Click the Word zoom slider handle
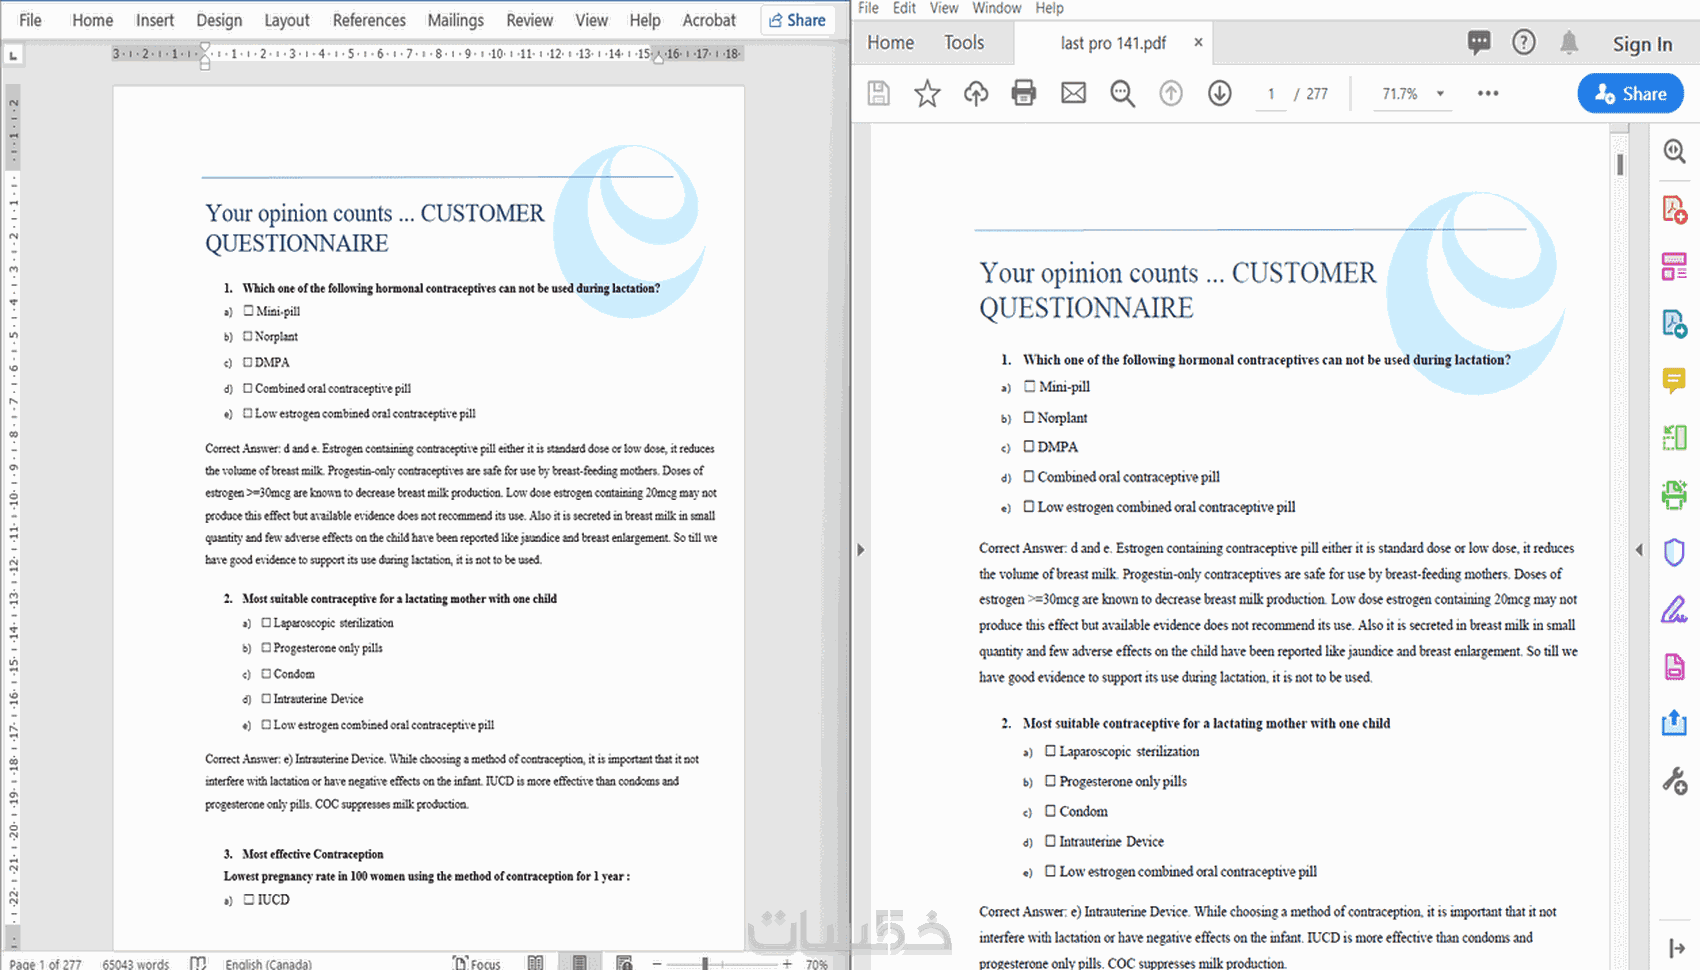 (x=705, y=963)
